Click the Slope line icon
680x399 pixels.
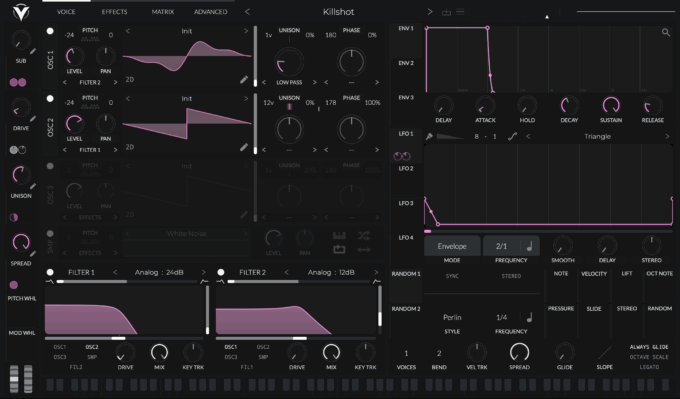point(605,353)
